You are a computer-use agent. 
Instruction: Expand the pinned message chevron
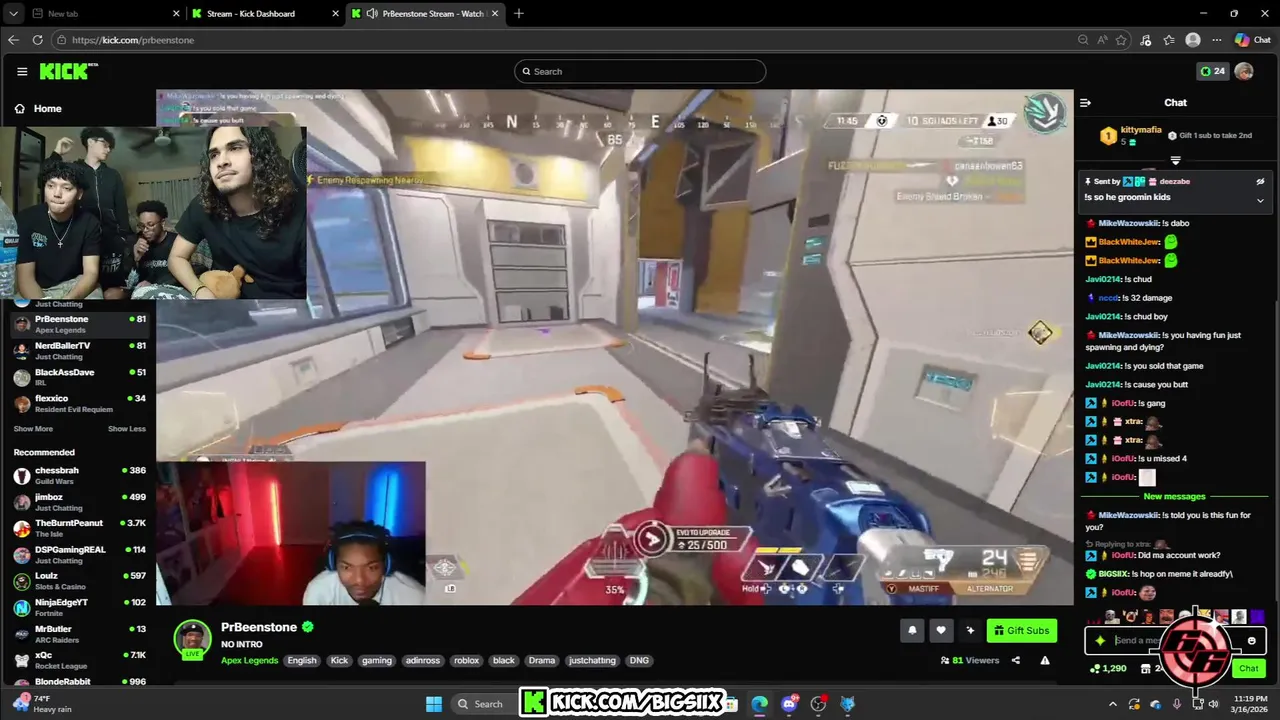(1260, 200)
